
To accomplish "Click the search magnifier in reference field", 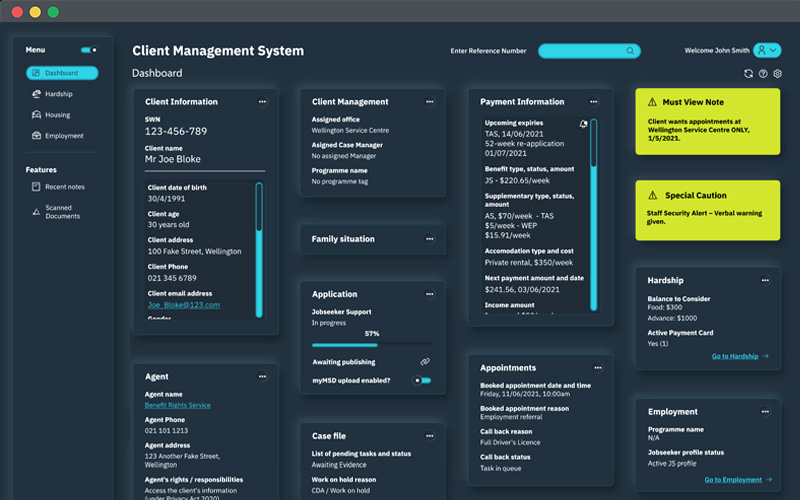I will [630, 51].
